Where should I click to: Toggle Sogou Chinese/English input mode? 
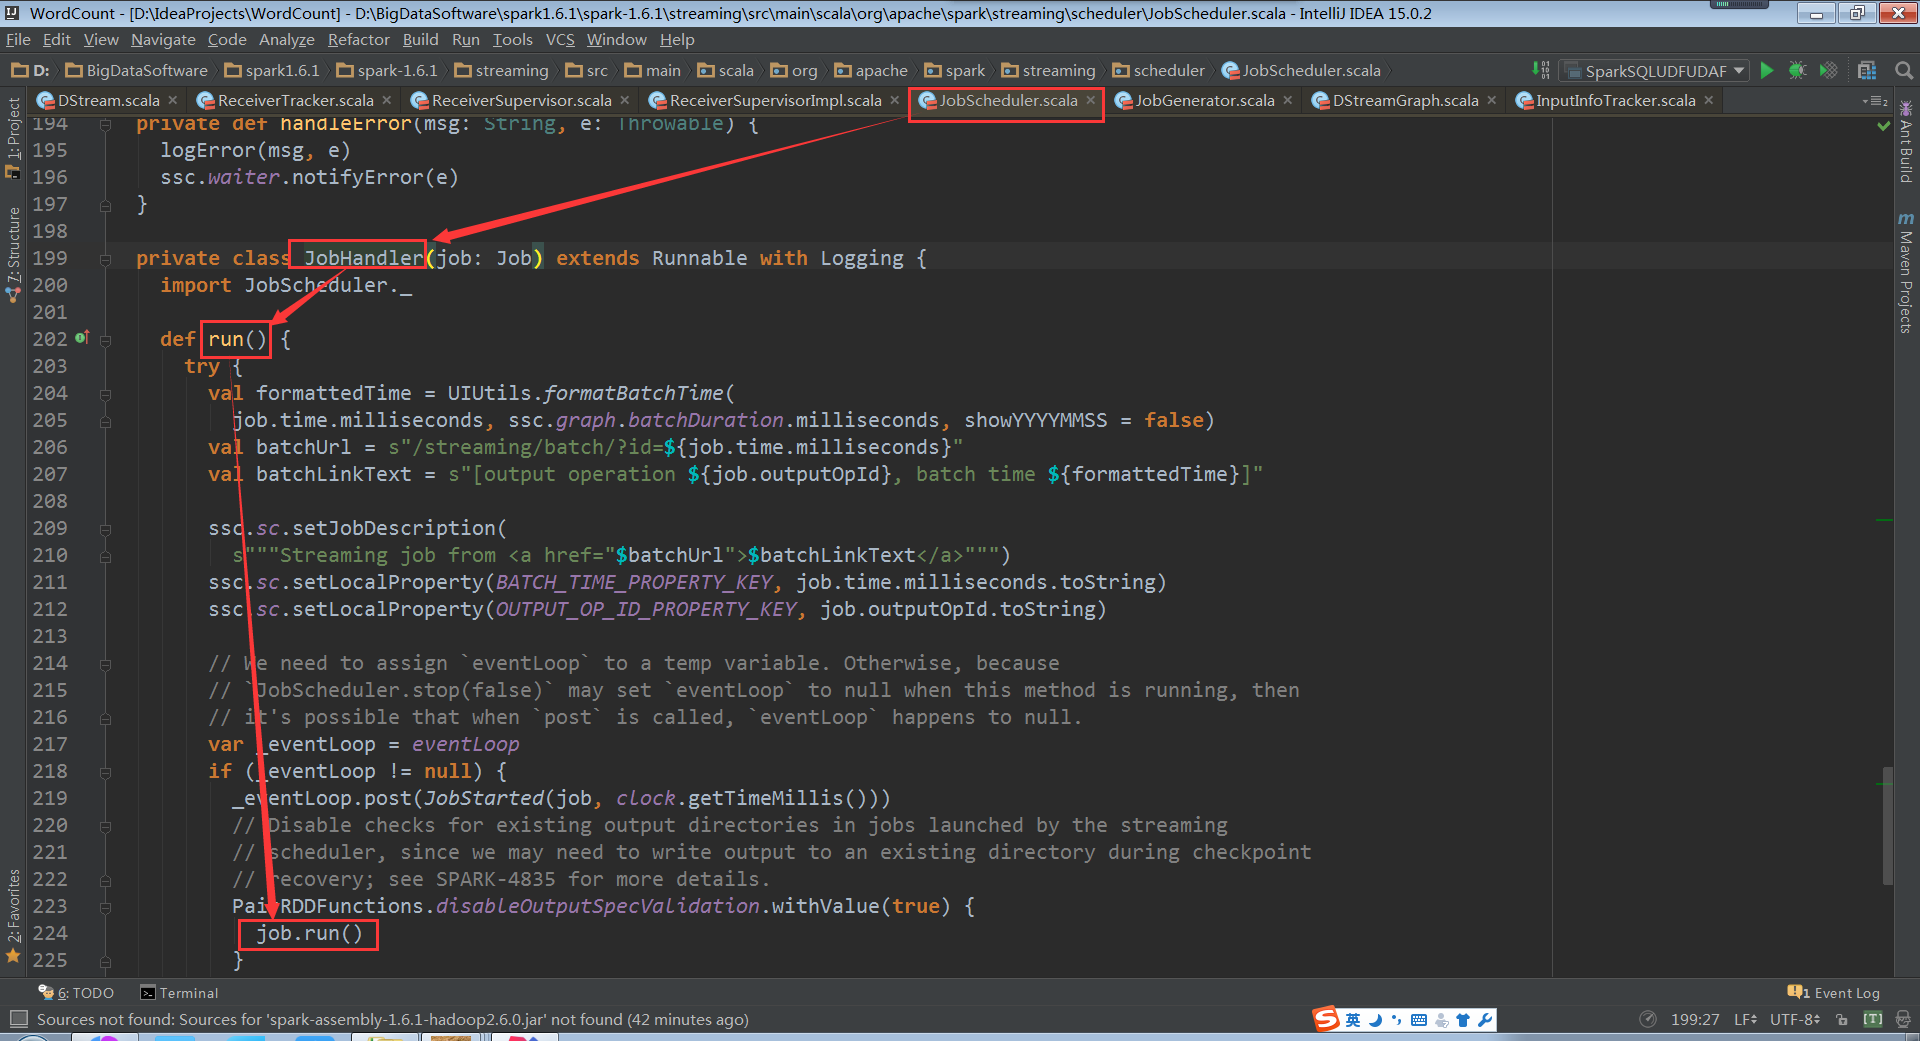pos(1353,1020)
